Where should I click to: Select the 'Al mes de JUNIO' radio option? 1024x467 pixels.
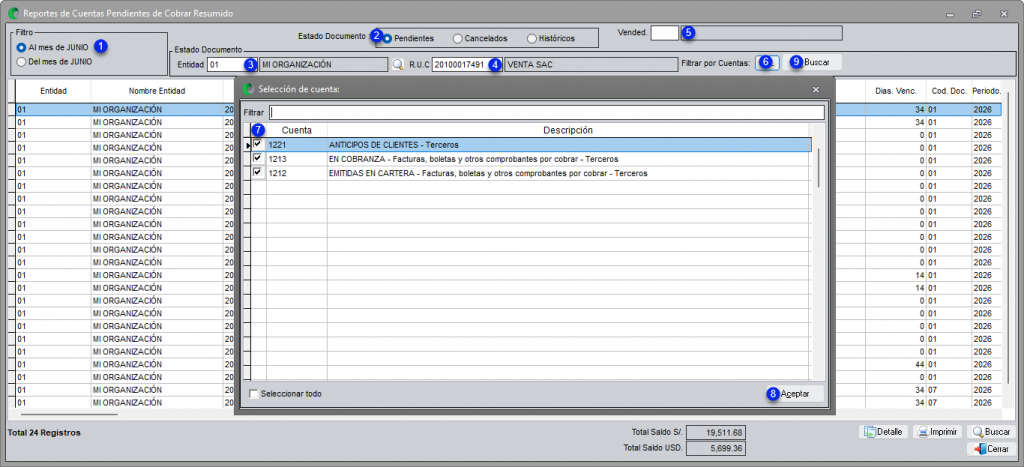22,48
